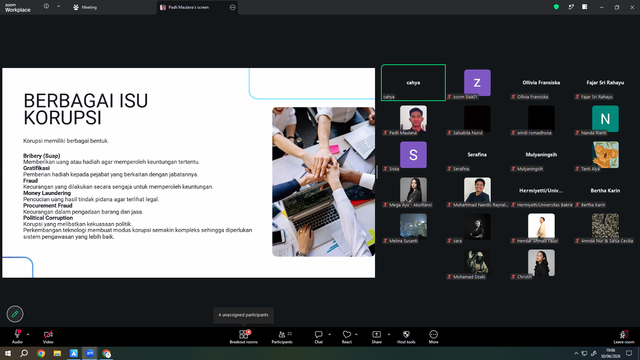
Task: Click Nanda Rianti's green N avatar
Action: tap(605, 119)
